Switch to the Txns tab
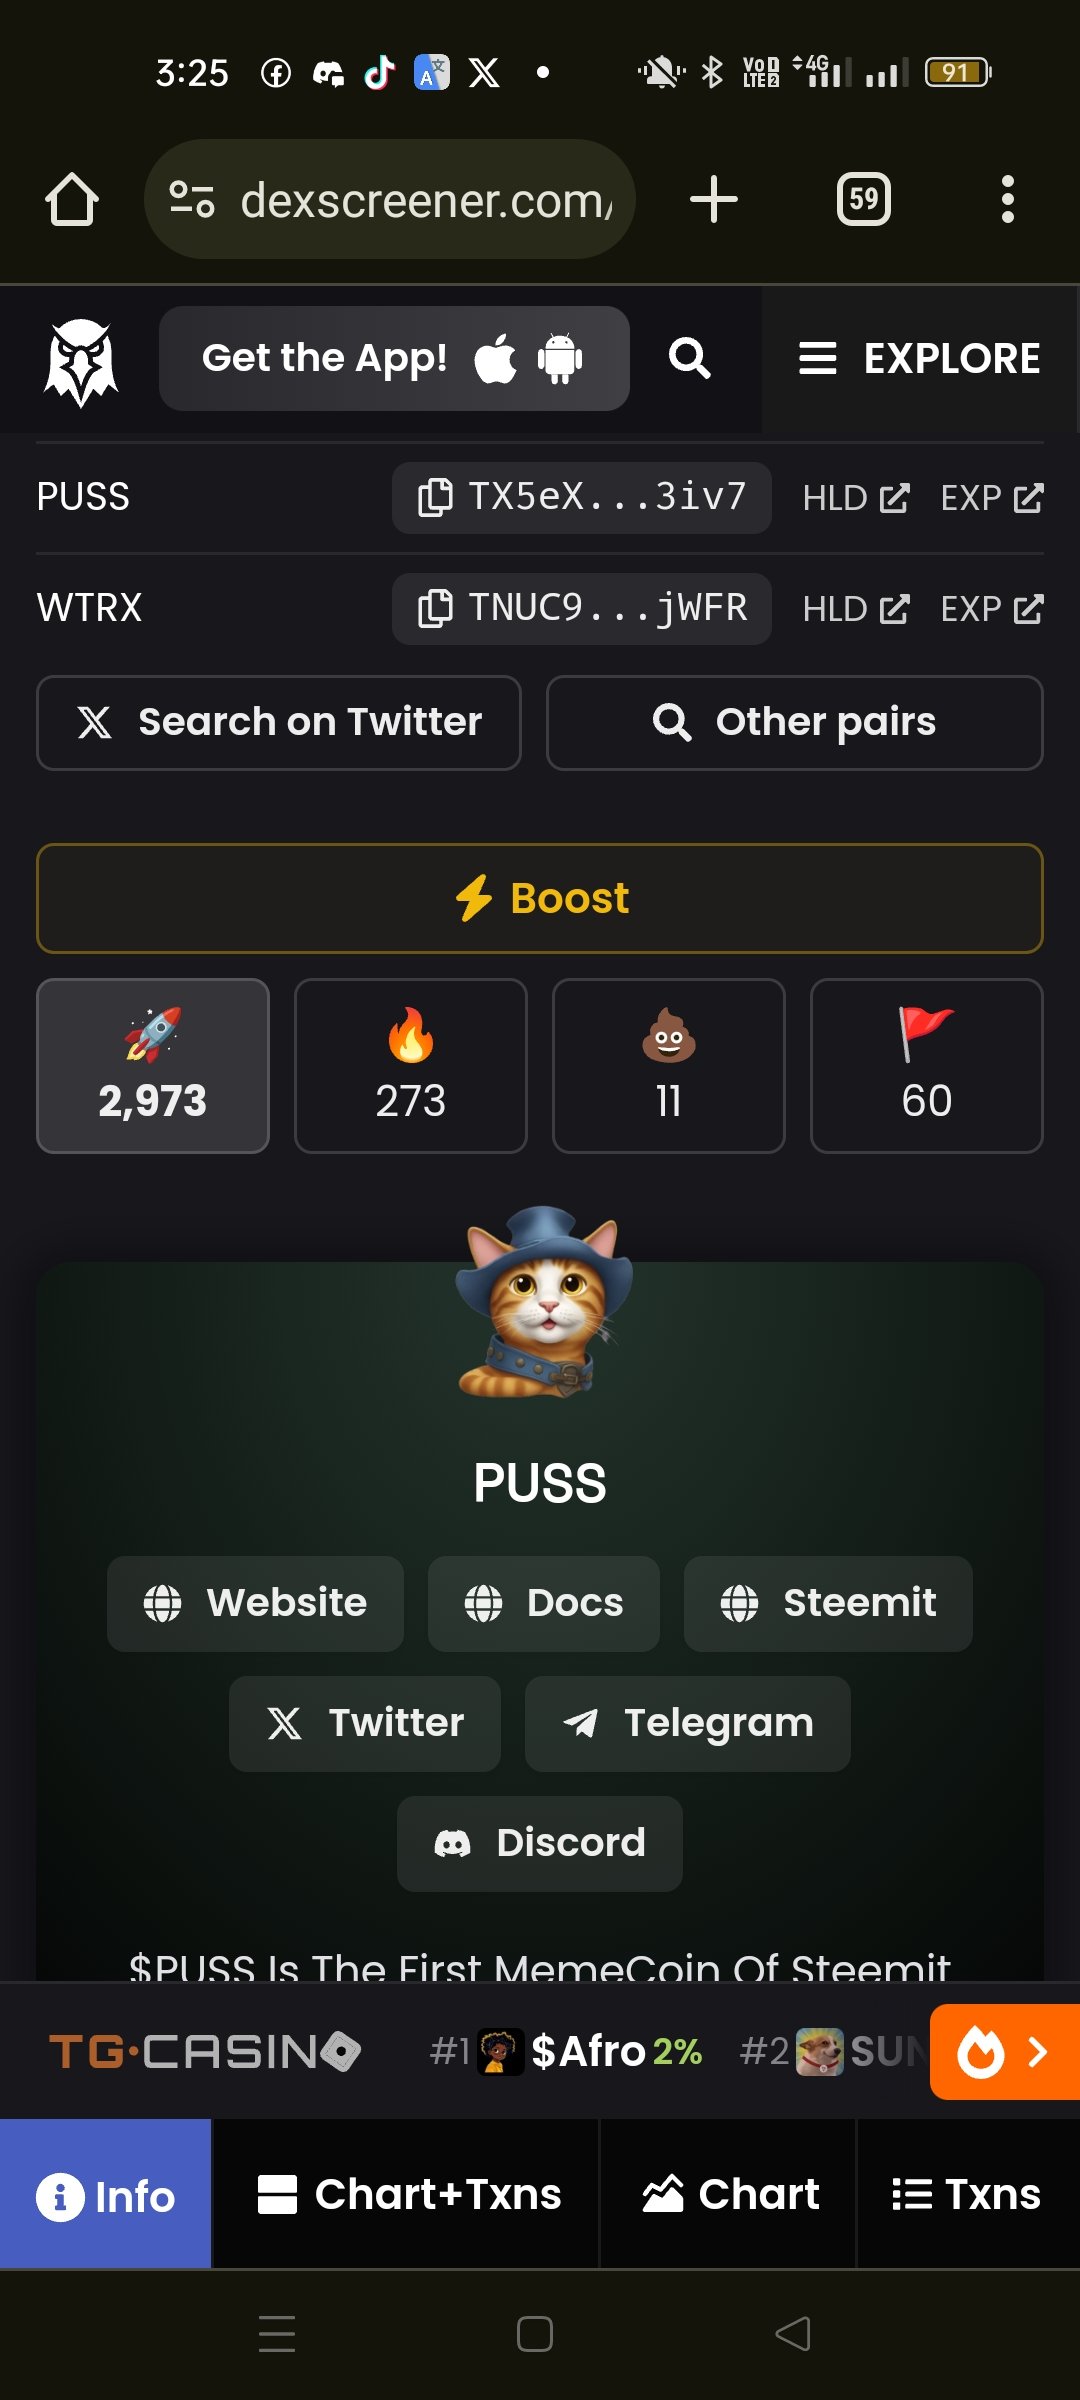 pyautogui.click(x=967, y=2194)
